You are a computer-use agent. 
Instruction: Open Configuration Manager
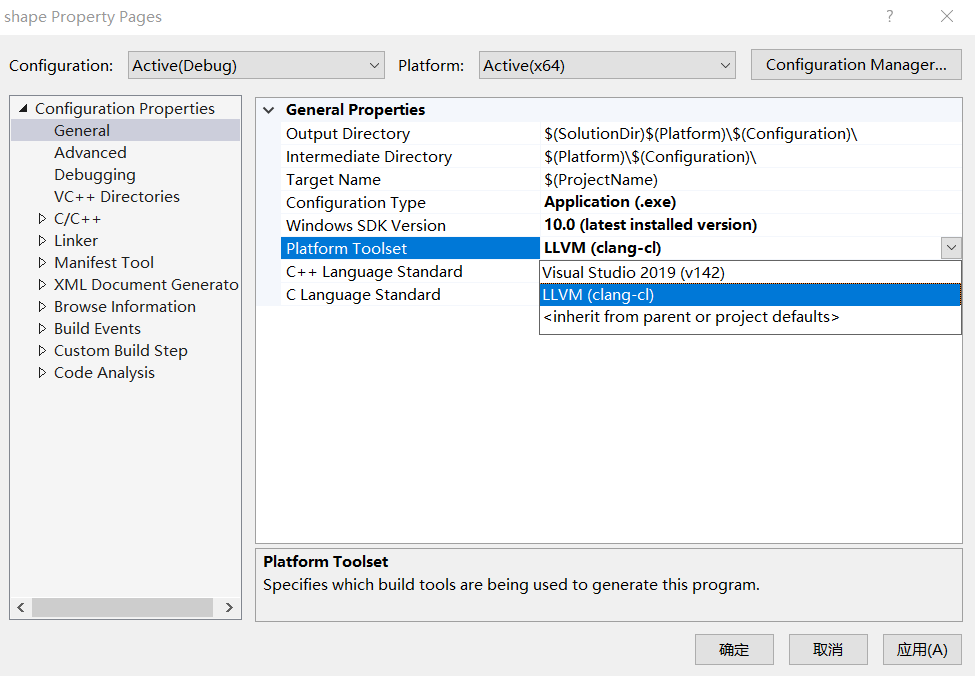tap(855, 64)
